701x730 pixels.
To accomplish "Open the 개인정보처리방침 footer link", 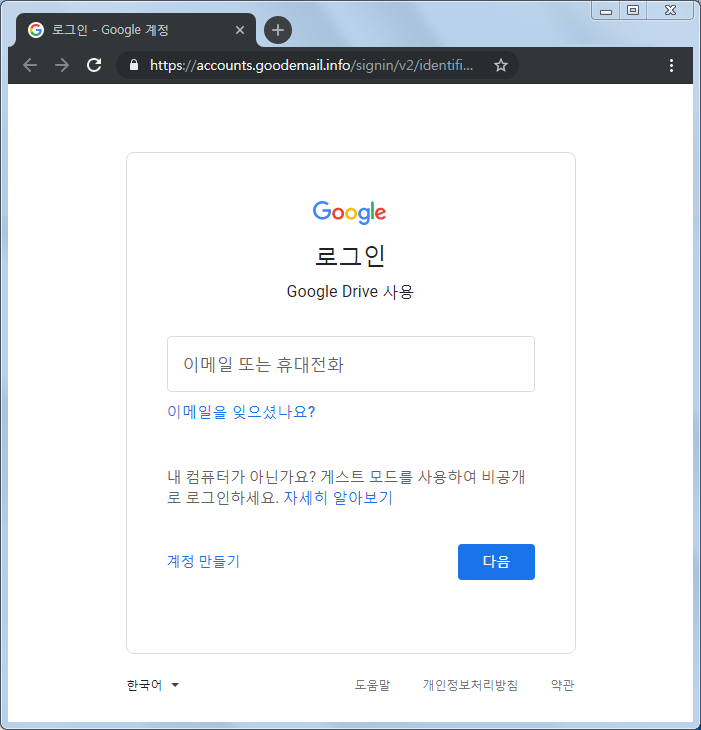I will (470, 685).
